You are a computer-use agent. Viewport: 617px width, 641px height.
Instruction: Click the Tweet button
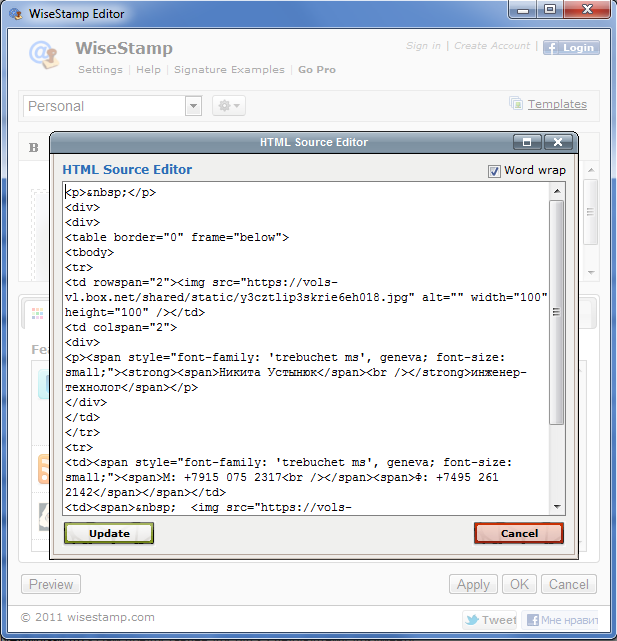click(x=490, y=620)
